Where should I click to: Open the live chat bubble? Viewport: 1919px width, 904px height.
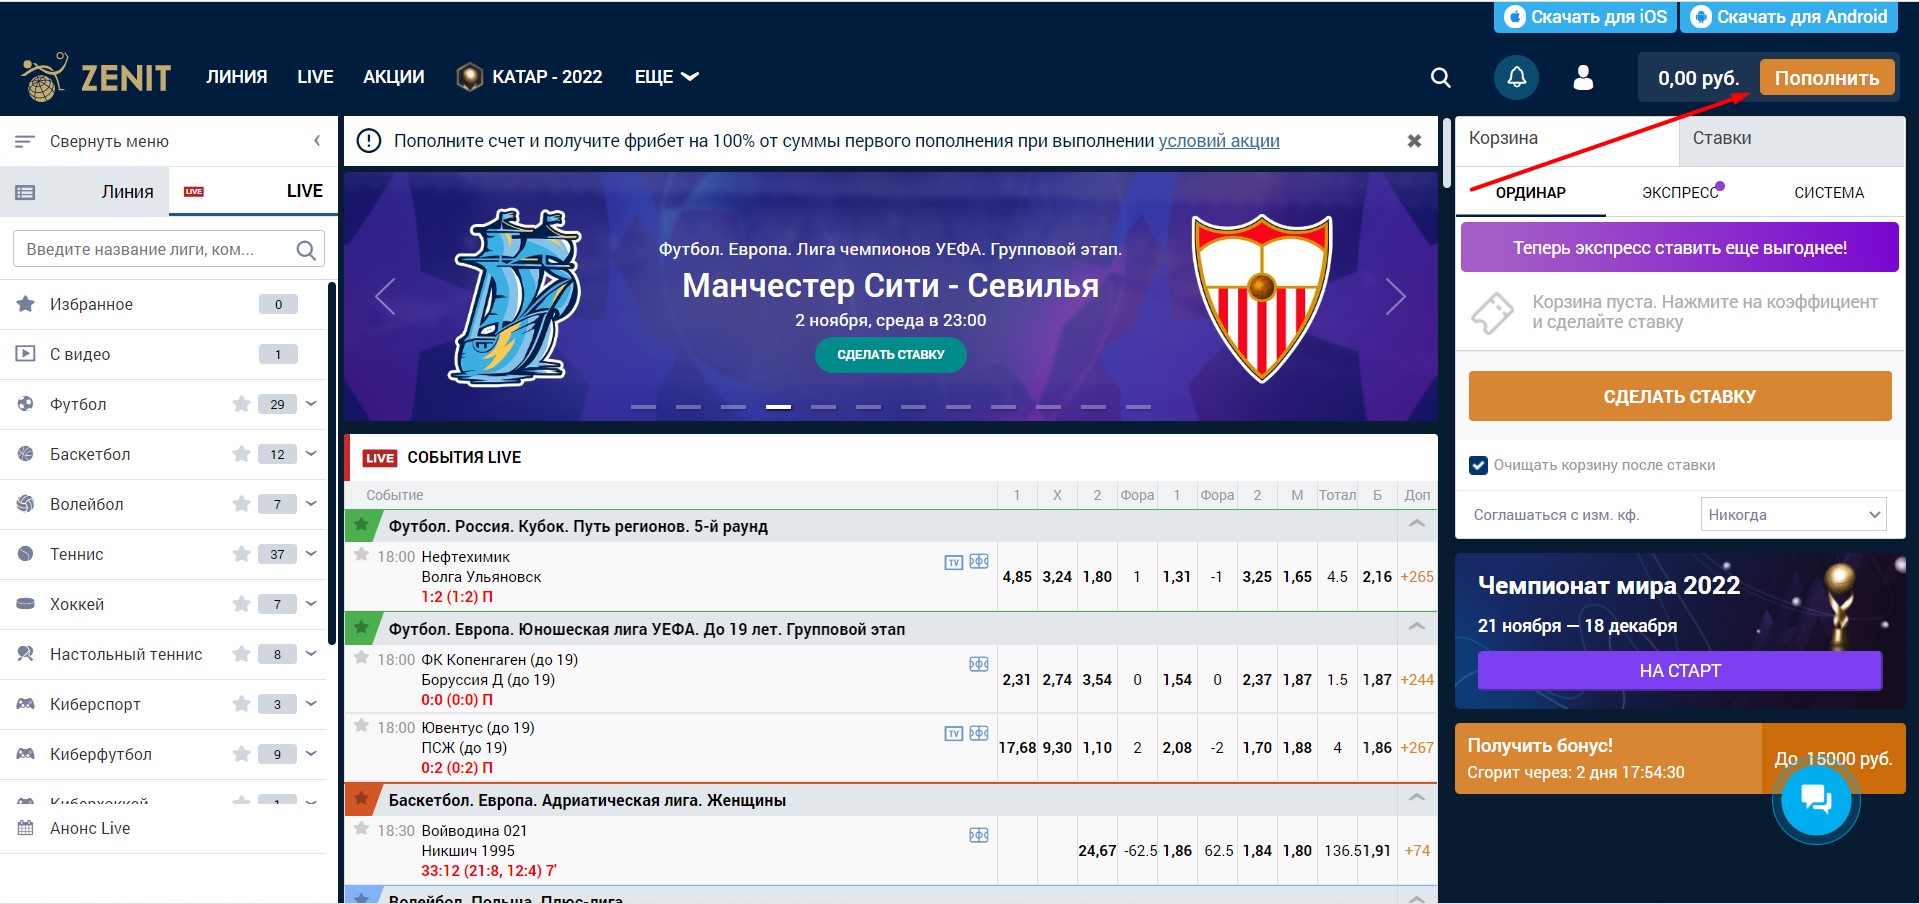(x=1815, y=799)
